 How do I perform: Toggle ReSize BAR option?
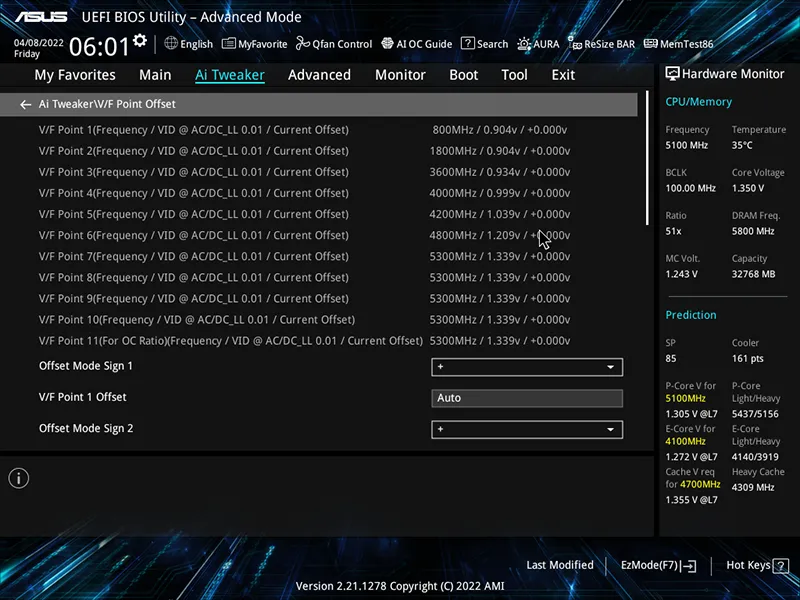[602, 44]
